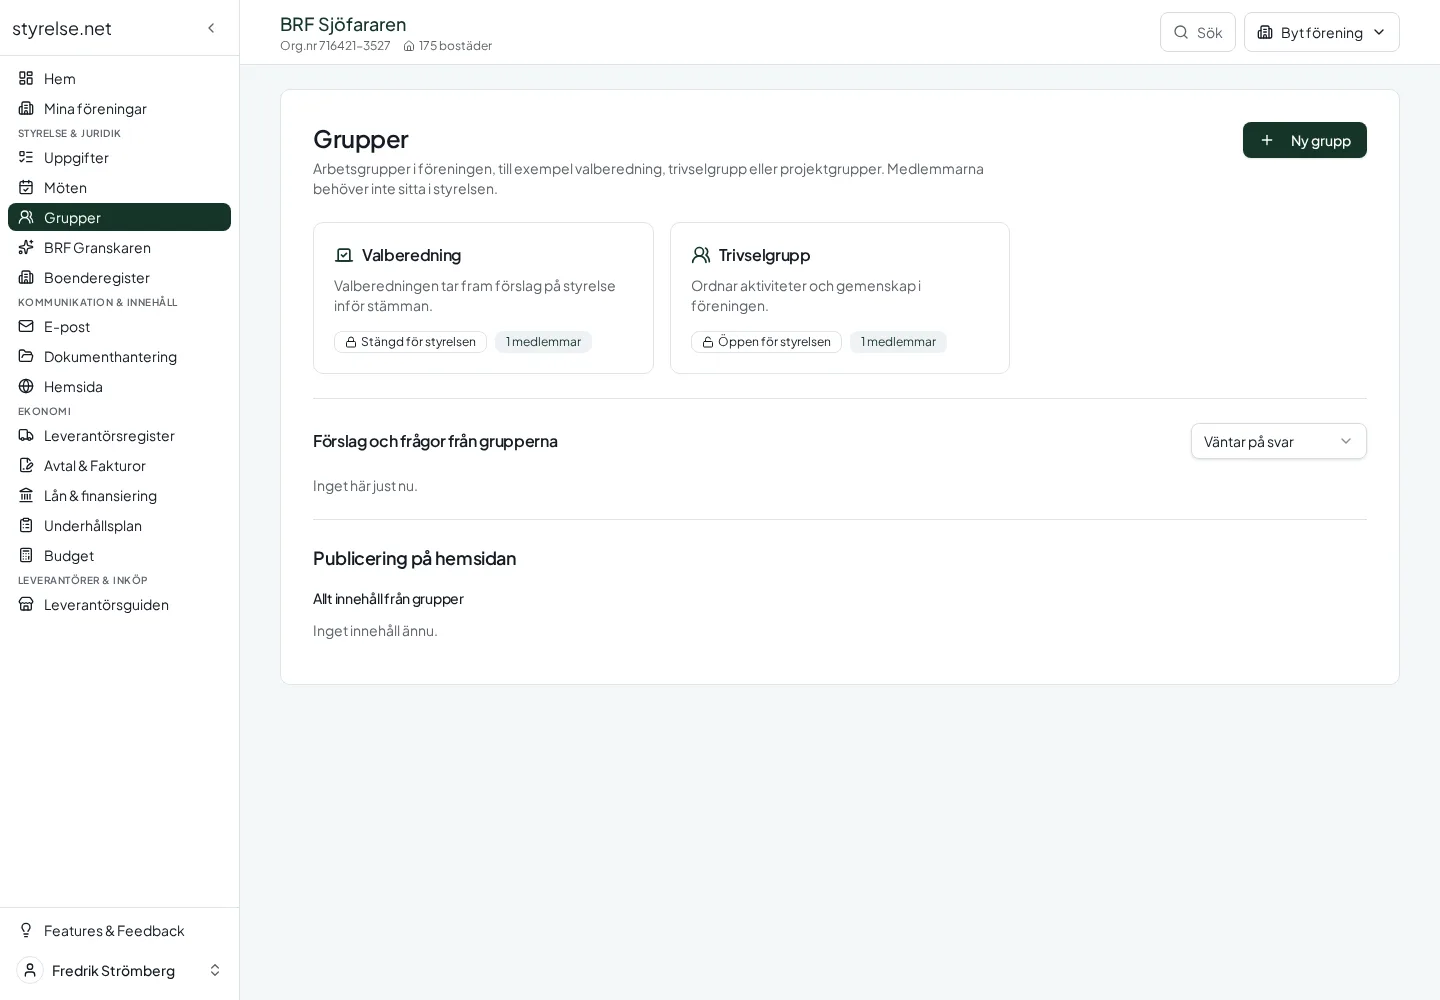Open the Trivselgrupp group card
The height and width of the screenshot is (1000, 1440).
840,298
